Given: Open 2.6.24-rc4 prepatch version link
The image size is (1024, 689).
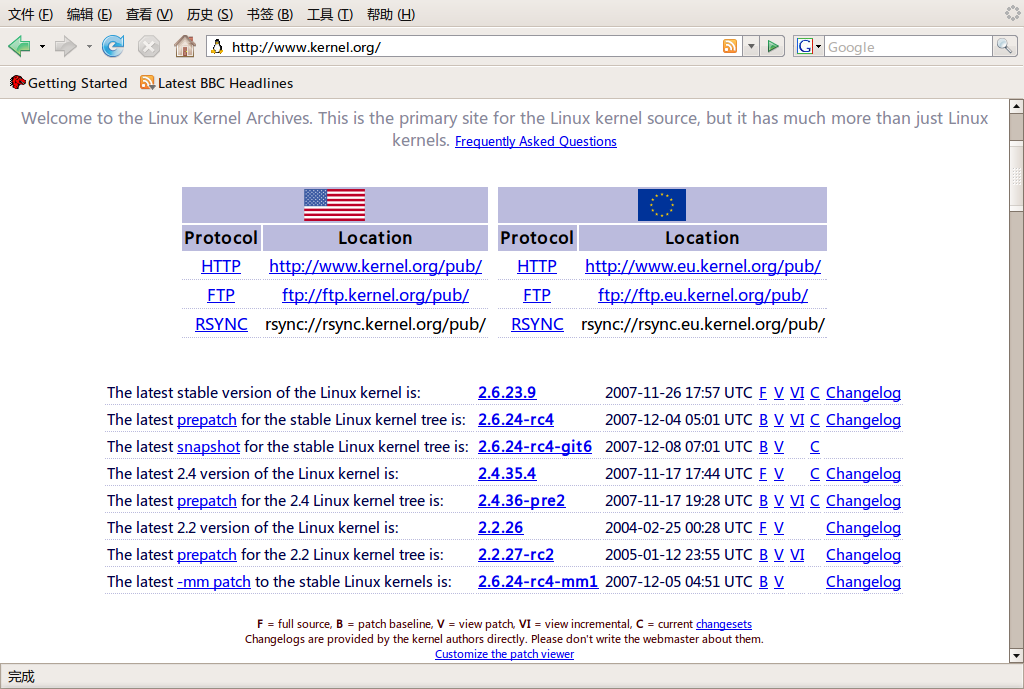Looking at the screenshot, I should tap(516, 419).
